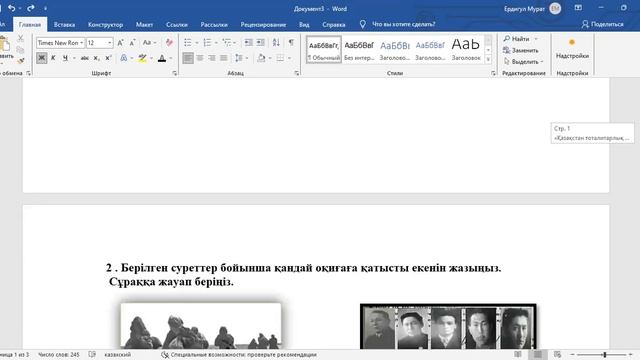Align text right
Screen dimensions: 640x360
[212, 58]
